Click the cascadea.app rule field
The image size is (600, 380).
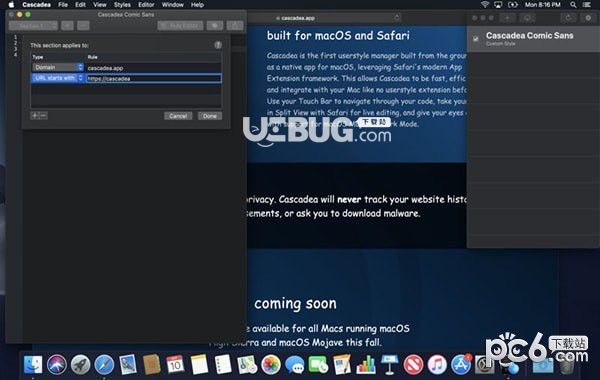click(154, 68)
